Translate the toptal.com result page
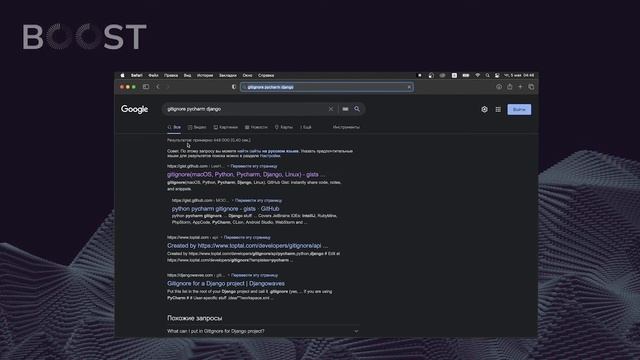640x360 pixels. click(x=247, y=237)
